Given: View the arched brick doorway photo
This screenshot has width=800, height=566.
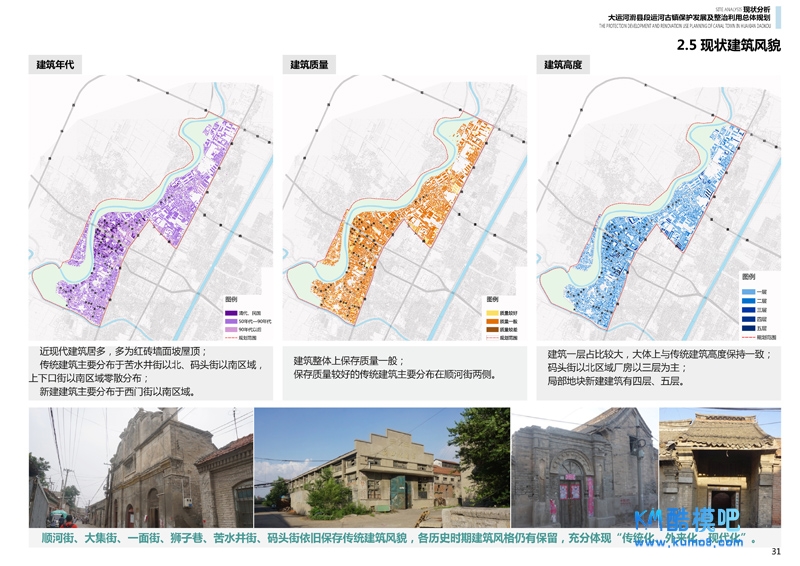Looking at the screenshot, I should pyautogui.click(x=583, y=467).
